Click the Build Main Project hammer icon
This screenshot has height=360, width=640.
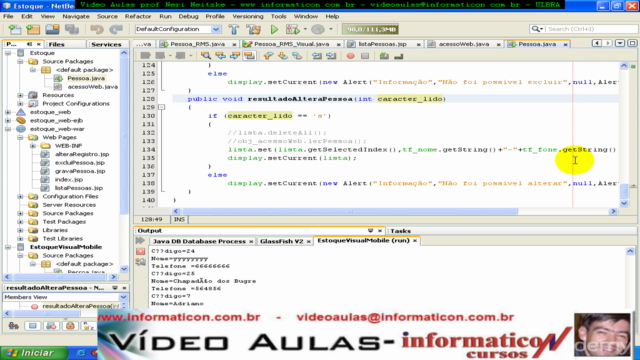[234, 29]
